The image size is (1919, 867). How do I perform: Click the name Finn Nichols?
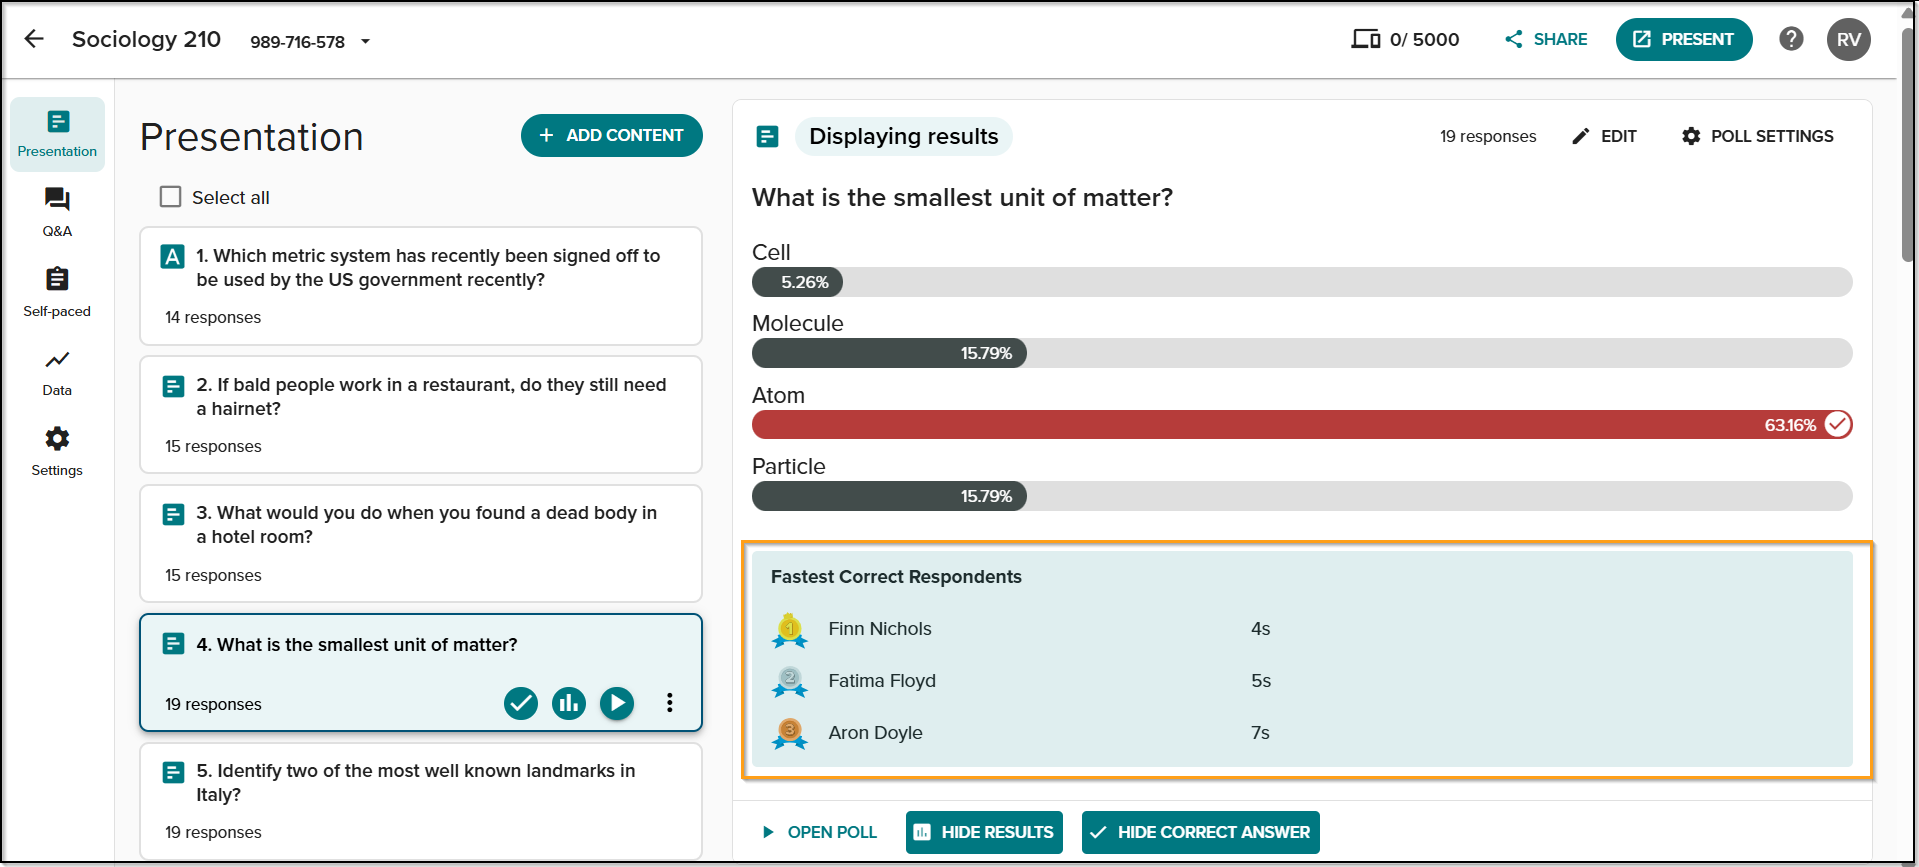880,629
